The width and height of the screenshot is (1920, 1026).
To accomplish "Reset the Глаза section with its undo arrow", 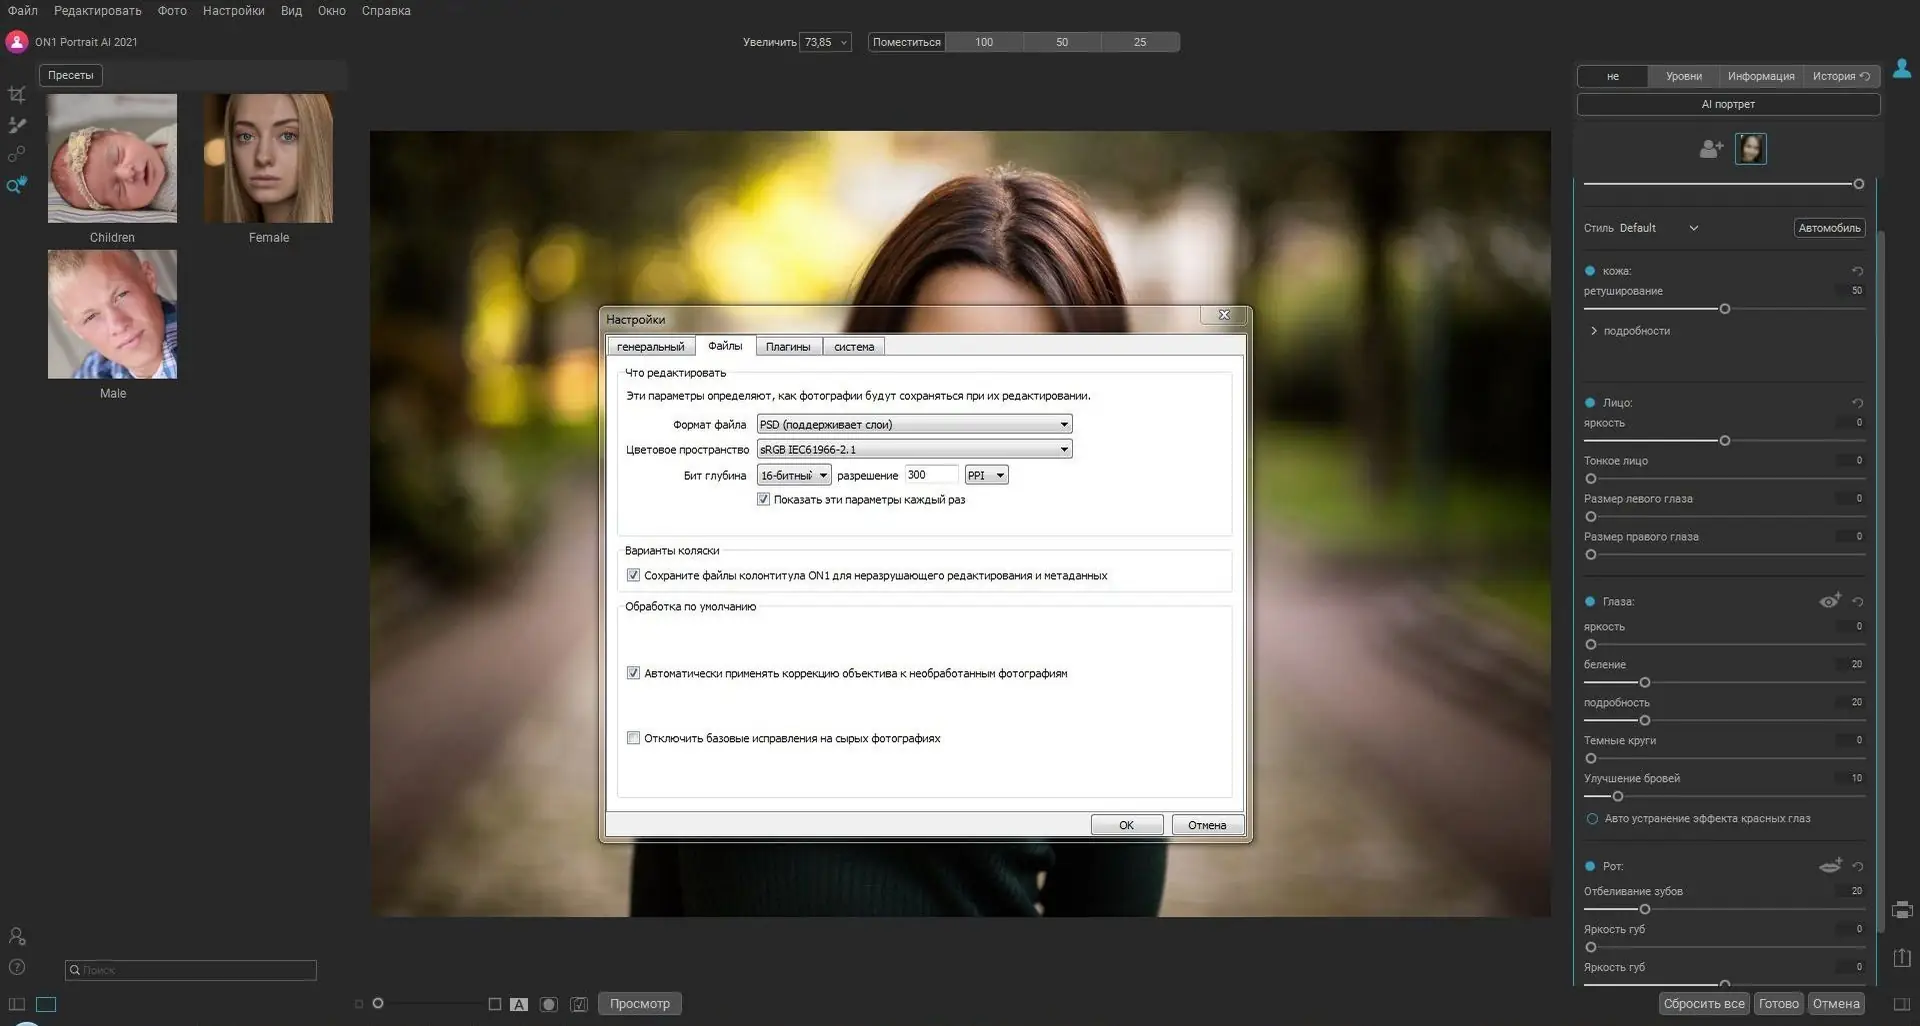I will [x=1857, y=602].
